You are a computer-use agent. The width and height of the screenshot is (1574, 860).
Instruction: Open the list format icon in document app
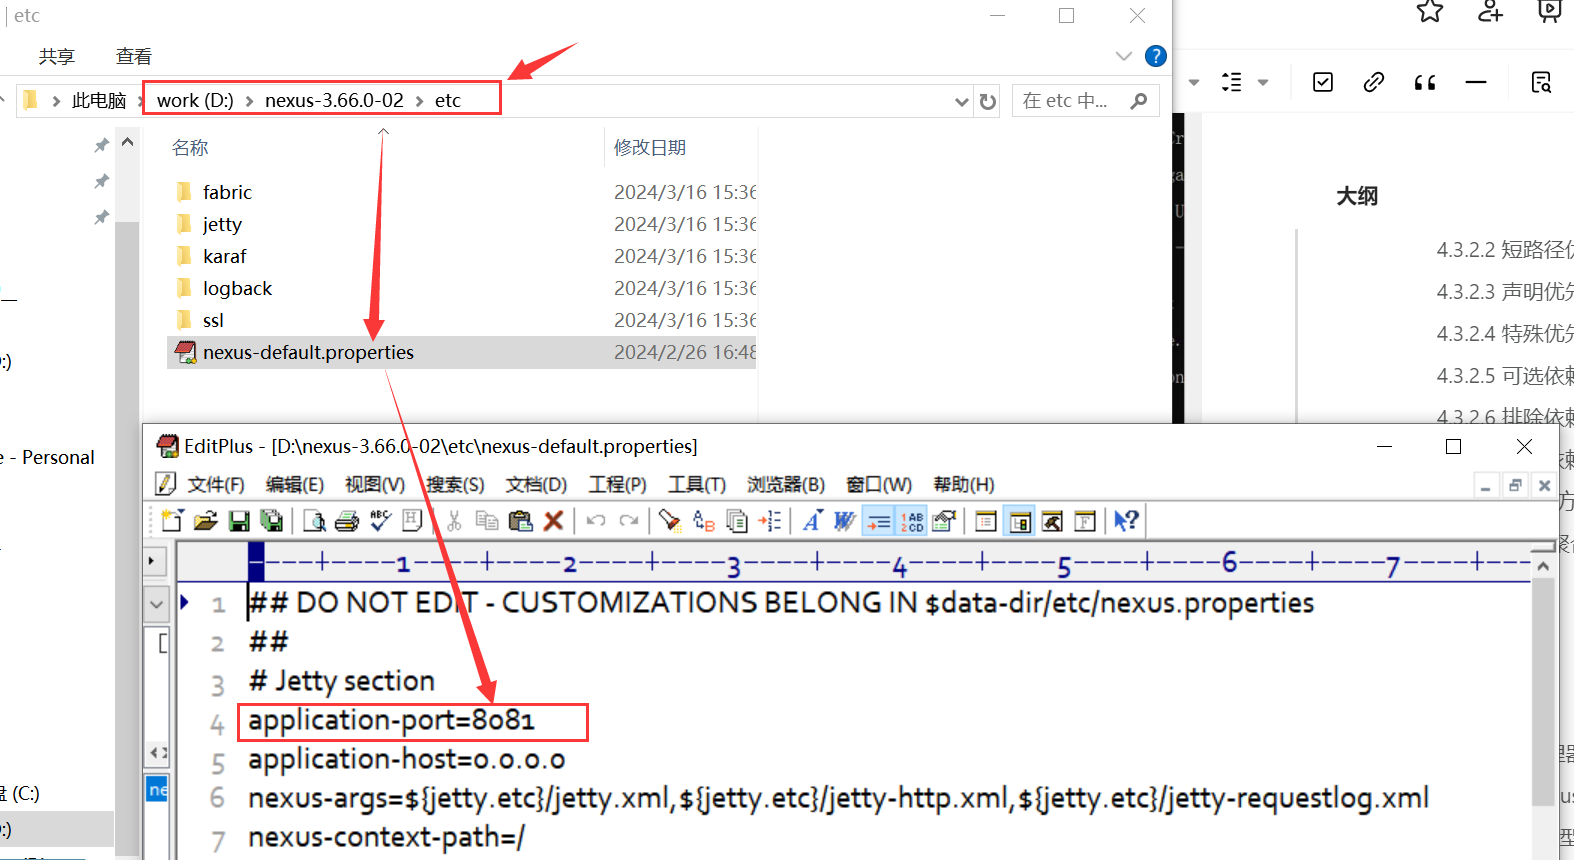(x=1232, y=82)
